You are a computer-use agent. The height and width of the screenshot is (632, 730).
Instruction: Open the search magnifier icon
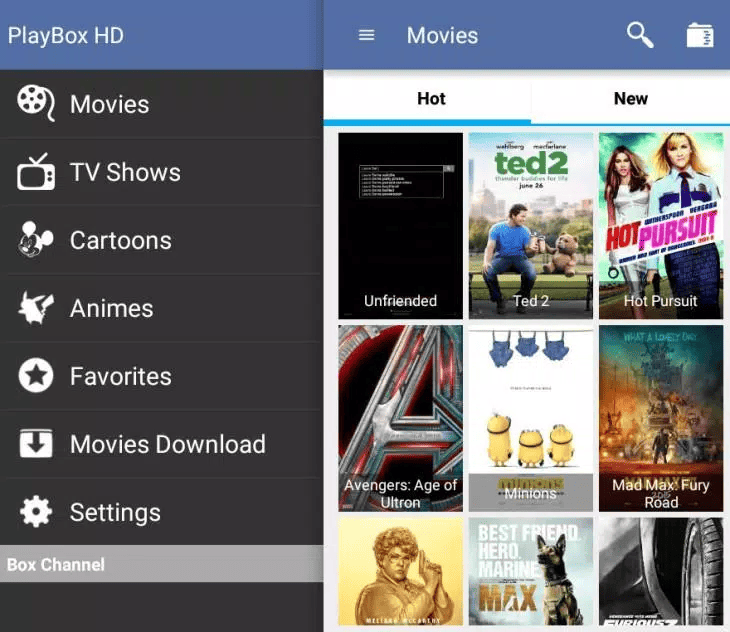640,34
